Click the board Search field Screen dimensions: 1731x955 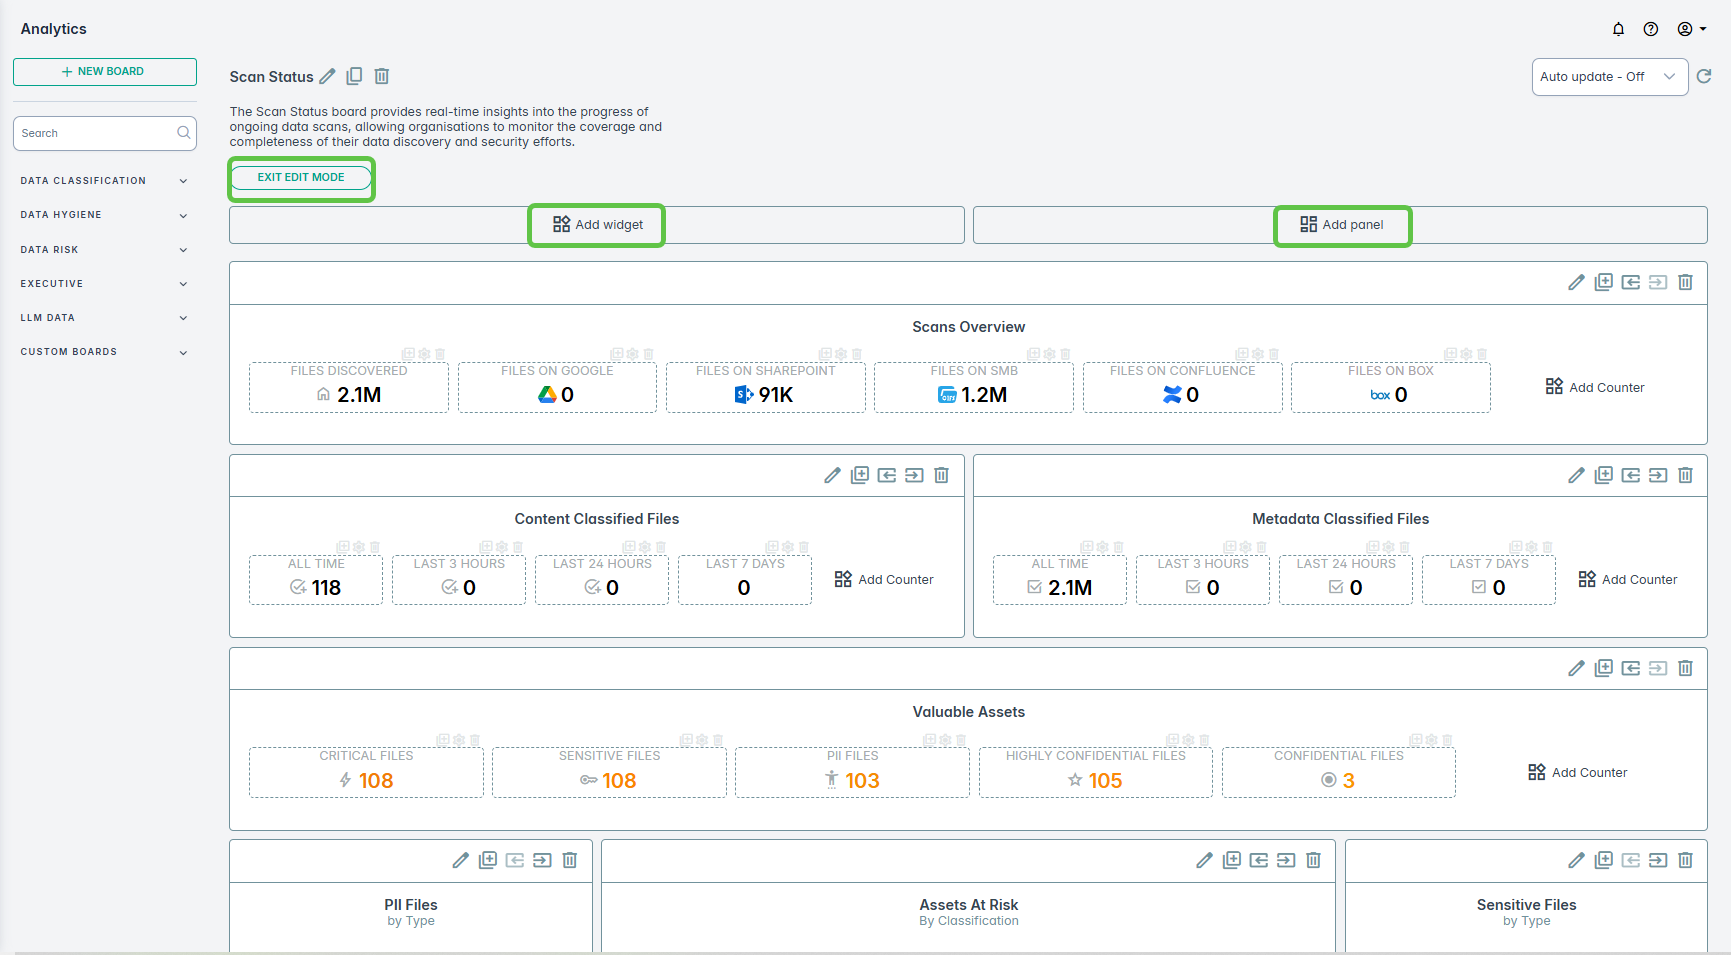(x=96, y=133)
